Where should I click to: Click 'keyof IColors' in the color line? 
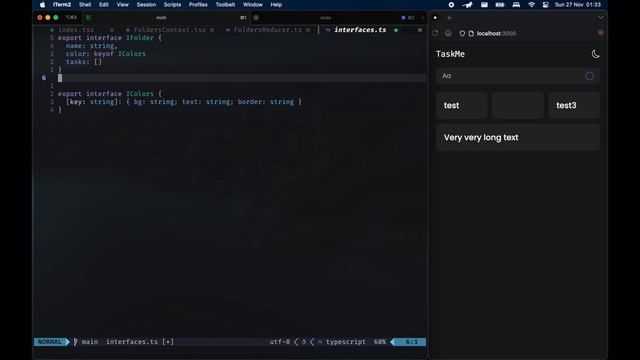tap(120, 54)
